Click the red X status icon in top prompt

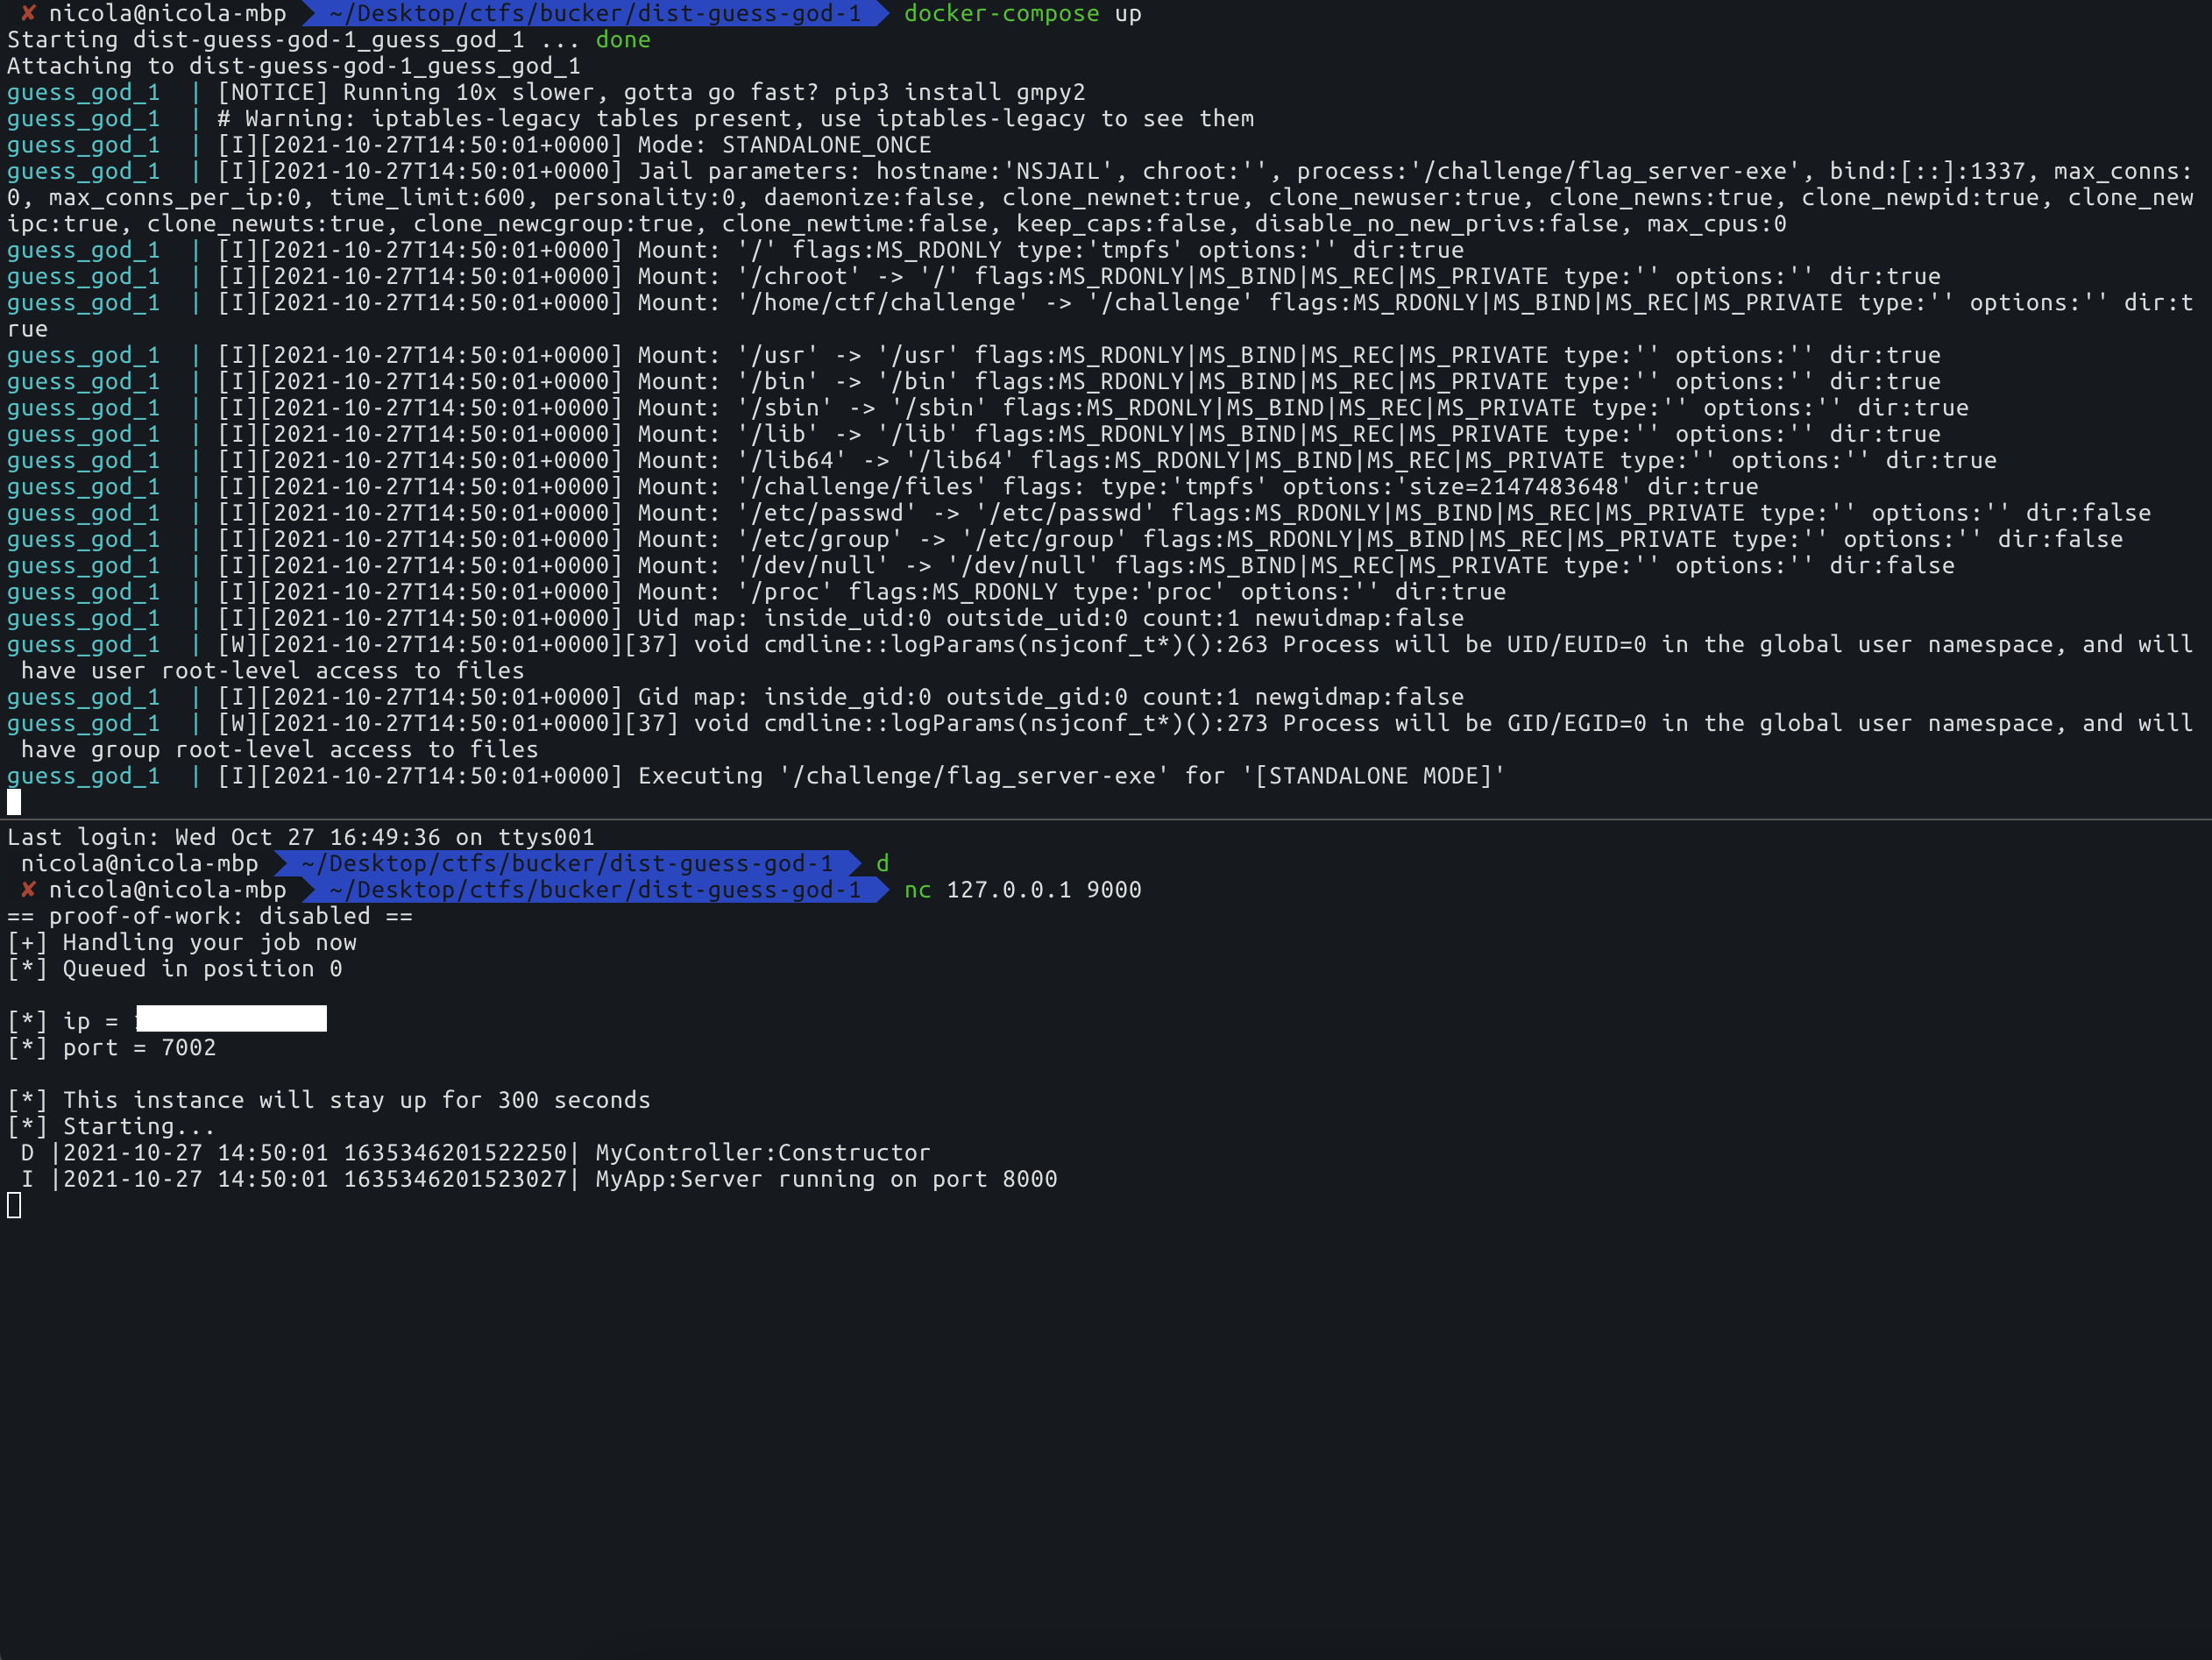(28, 13)
